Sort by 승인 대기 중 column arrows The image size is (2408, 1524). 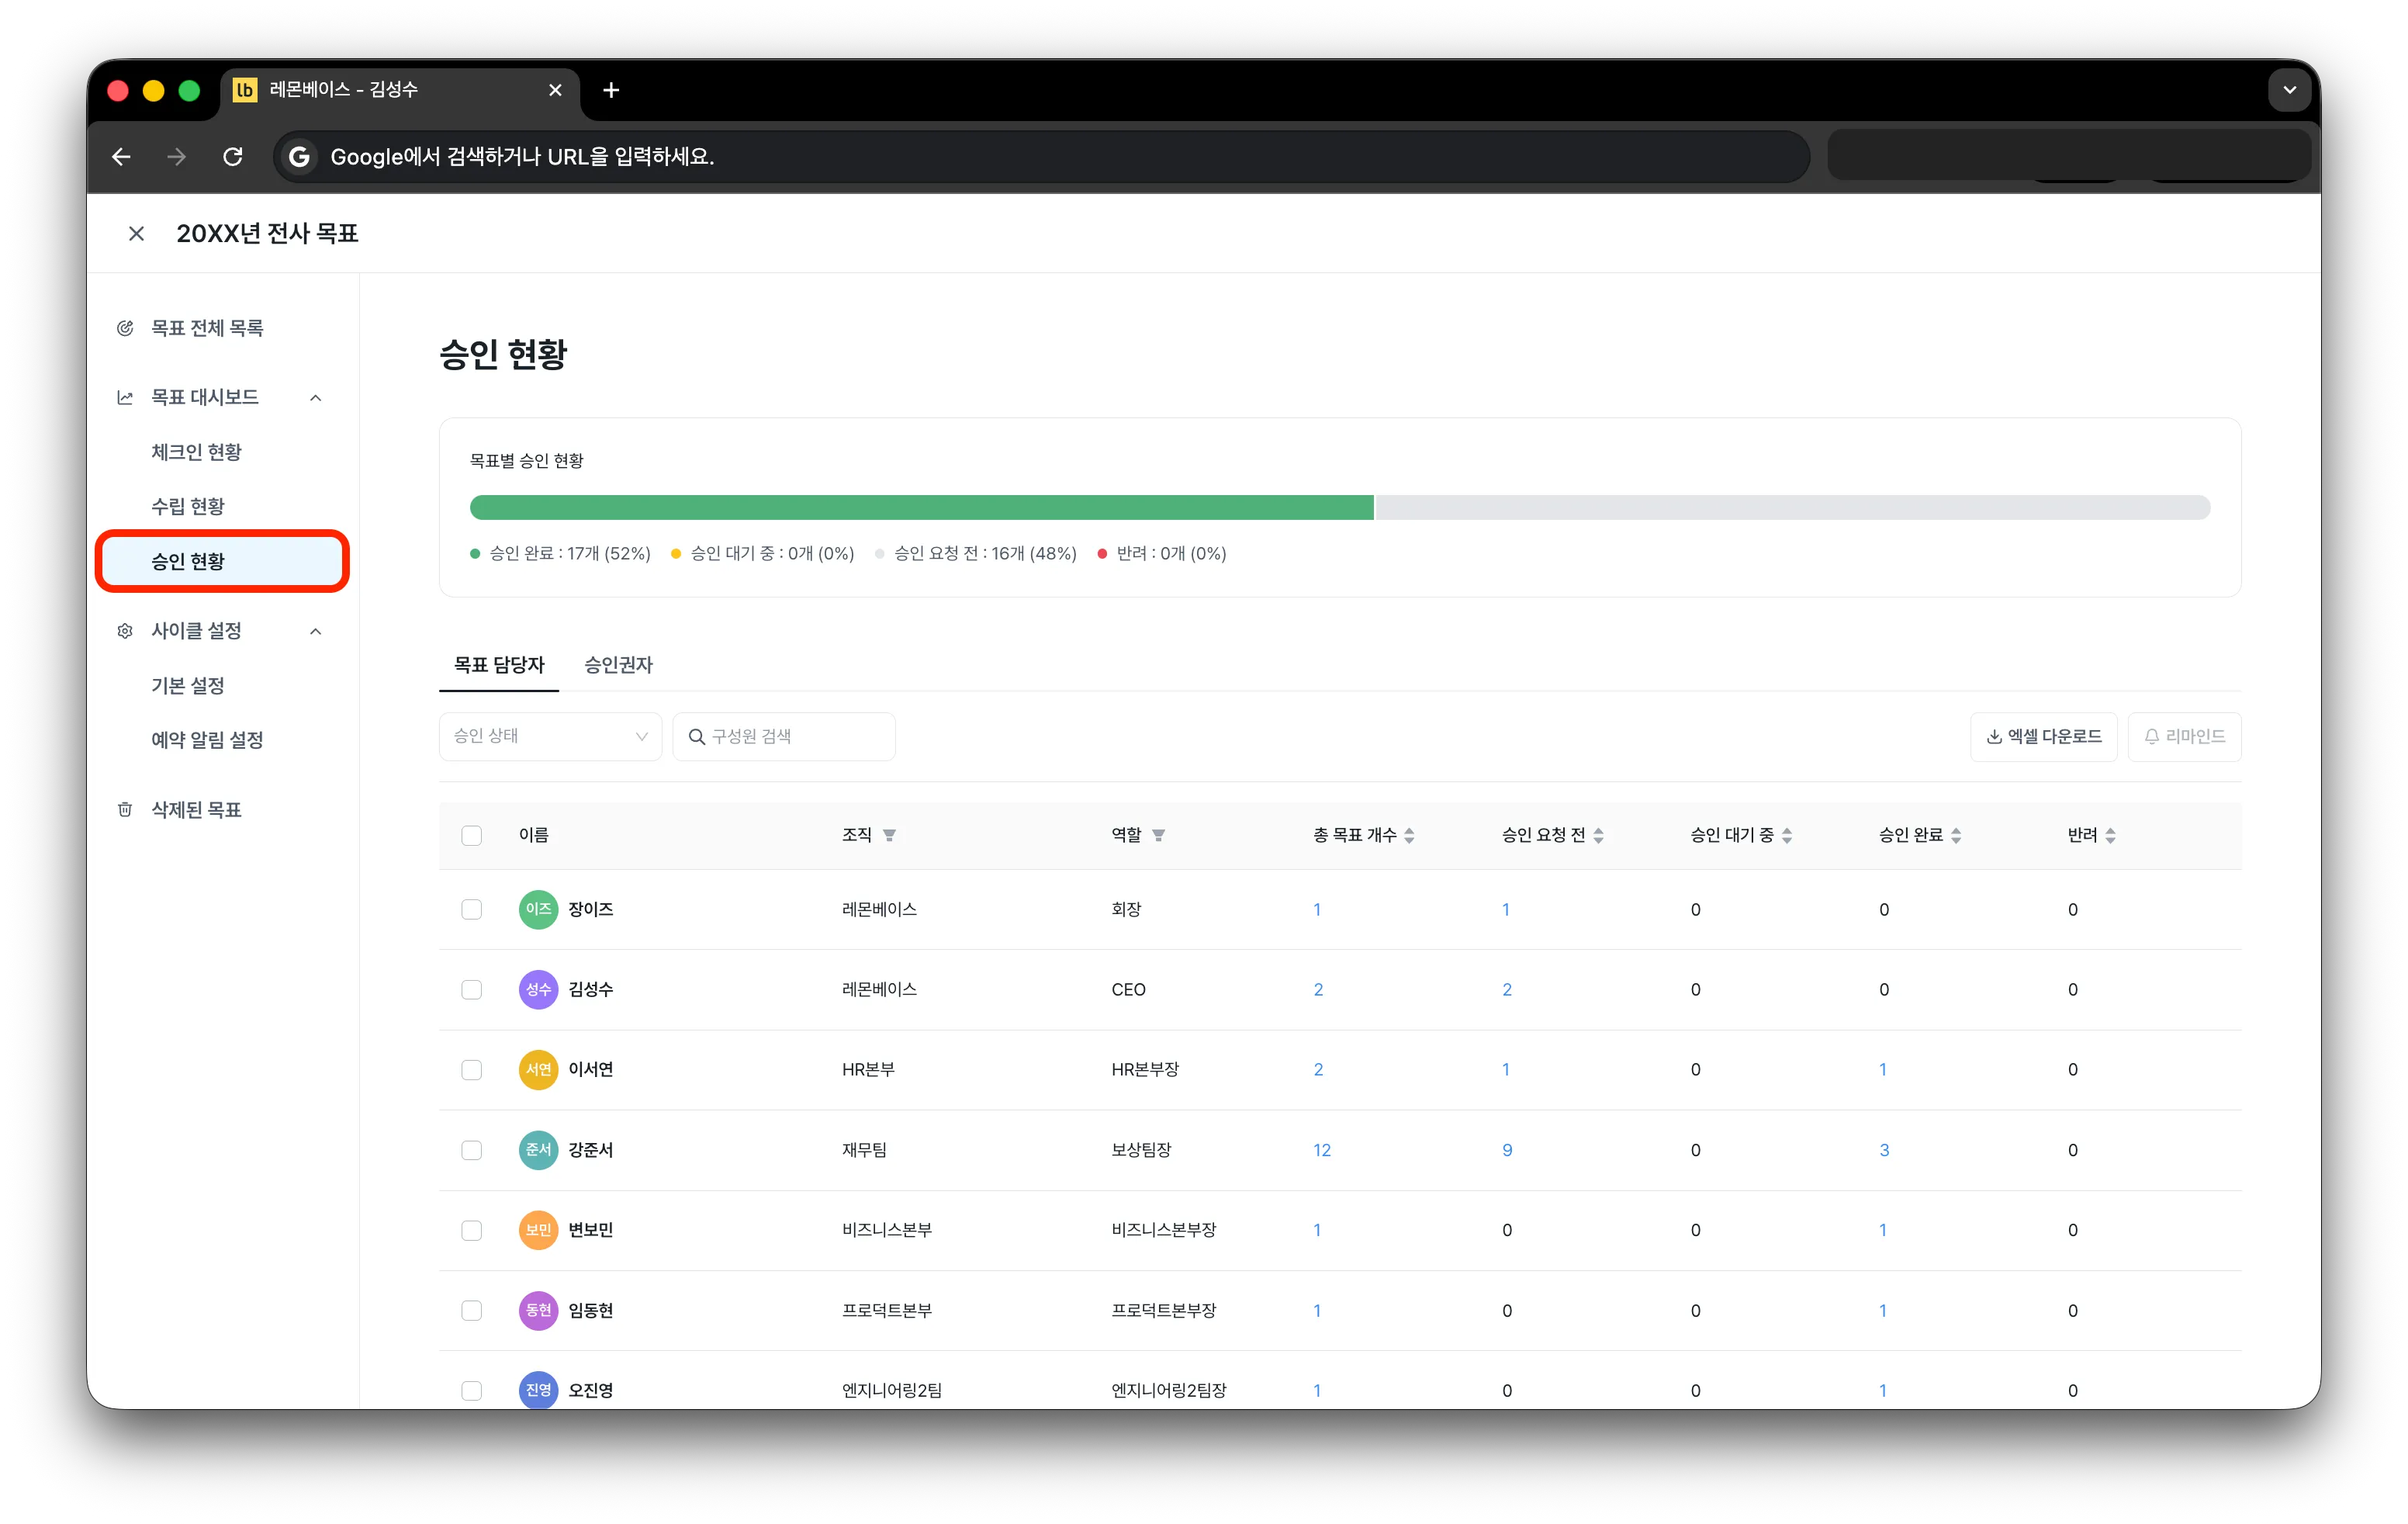coord(1787,835)
